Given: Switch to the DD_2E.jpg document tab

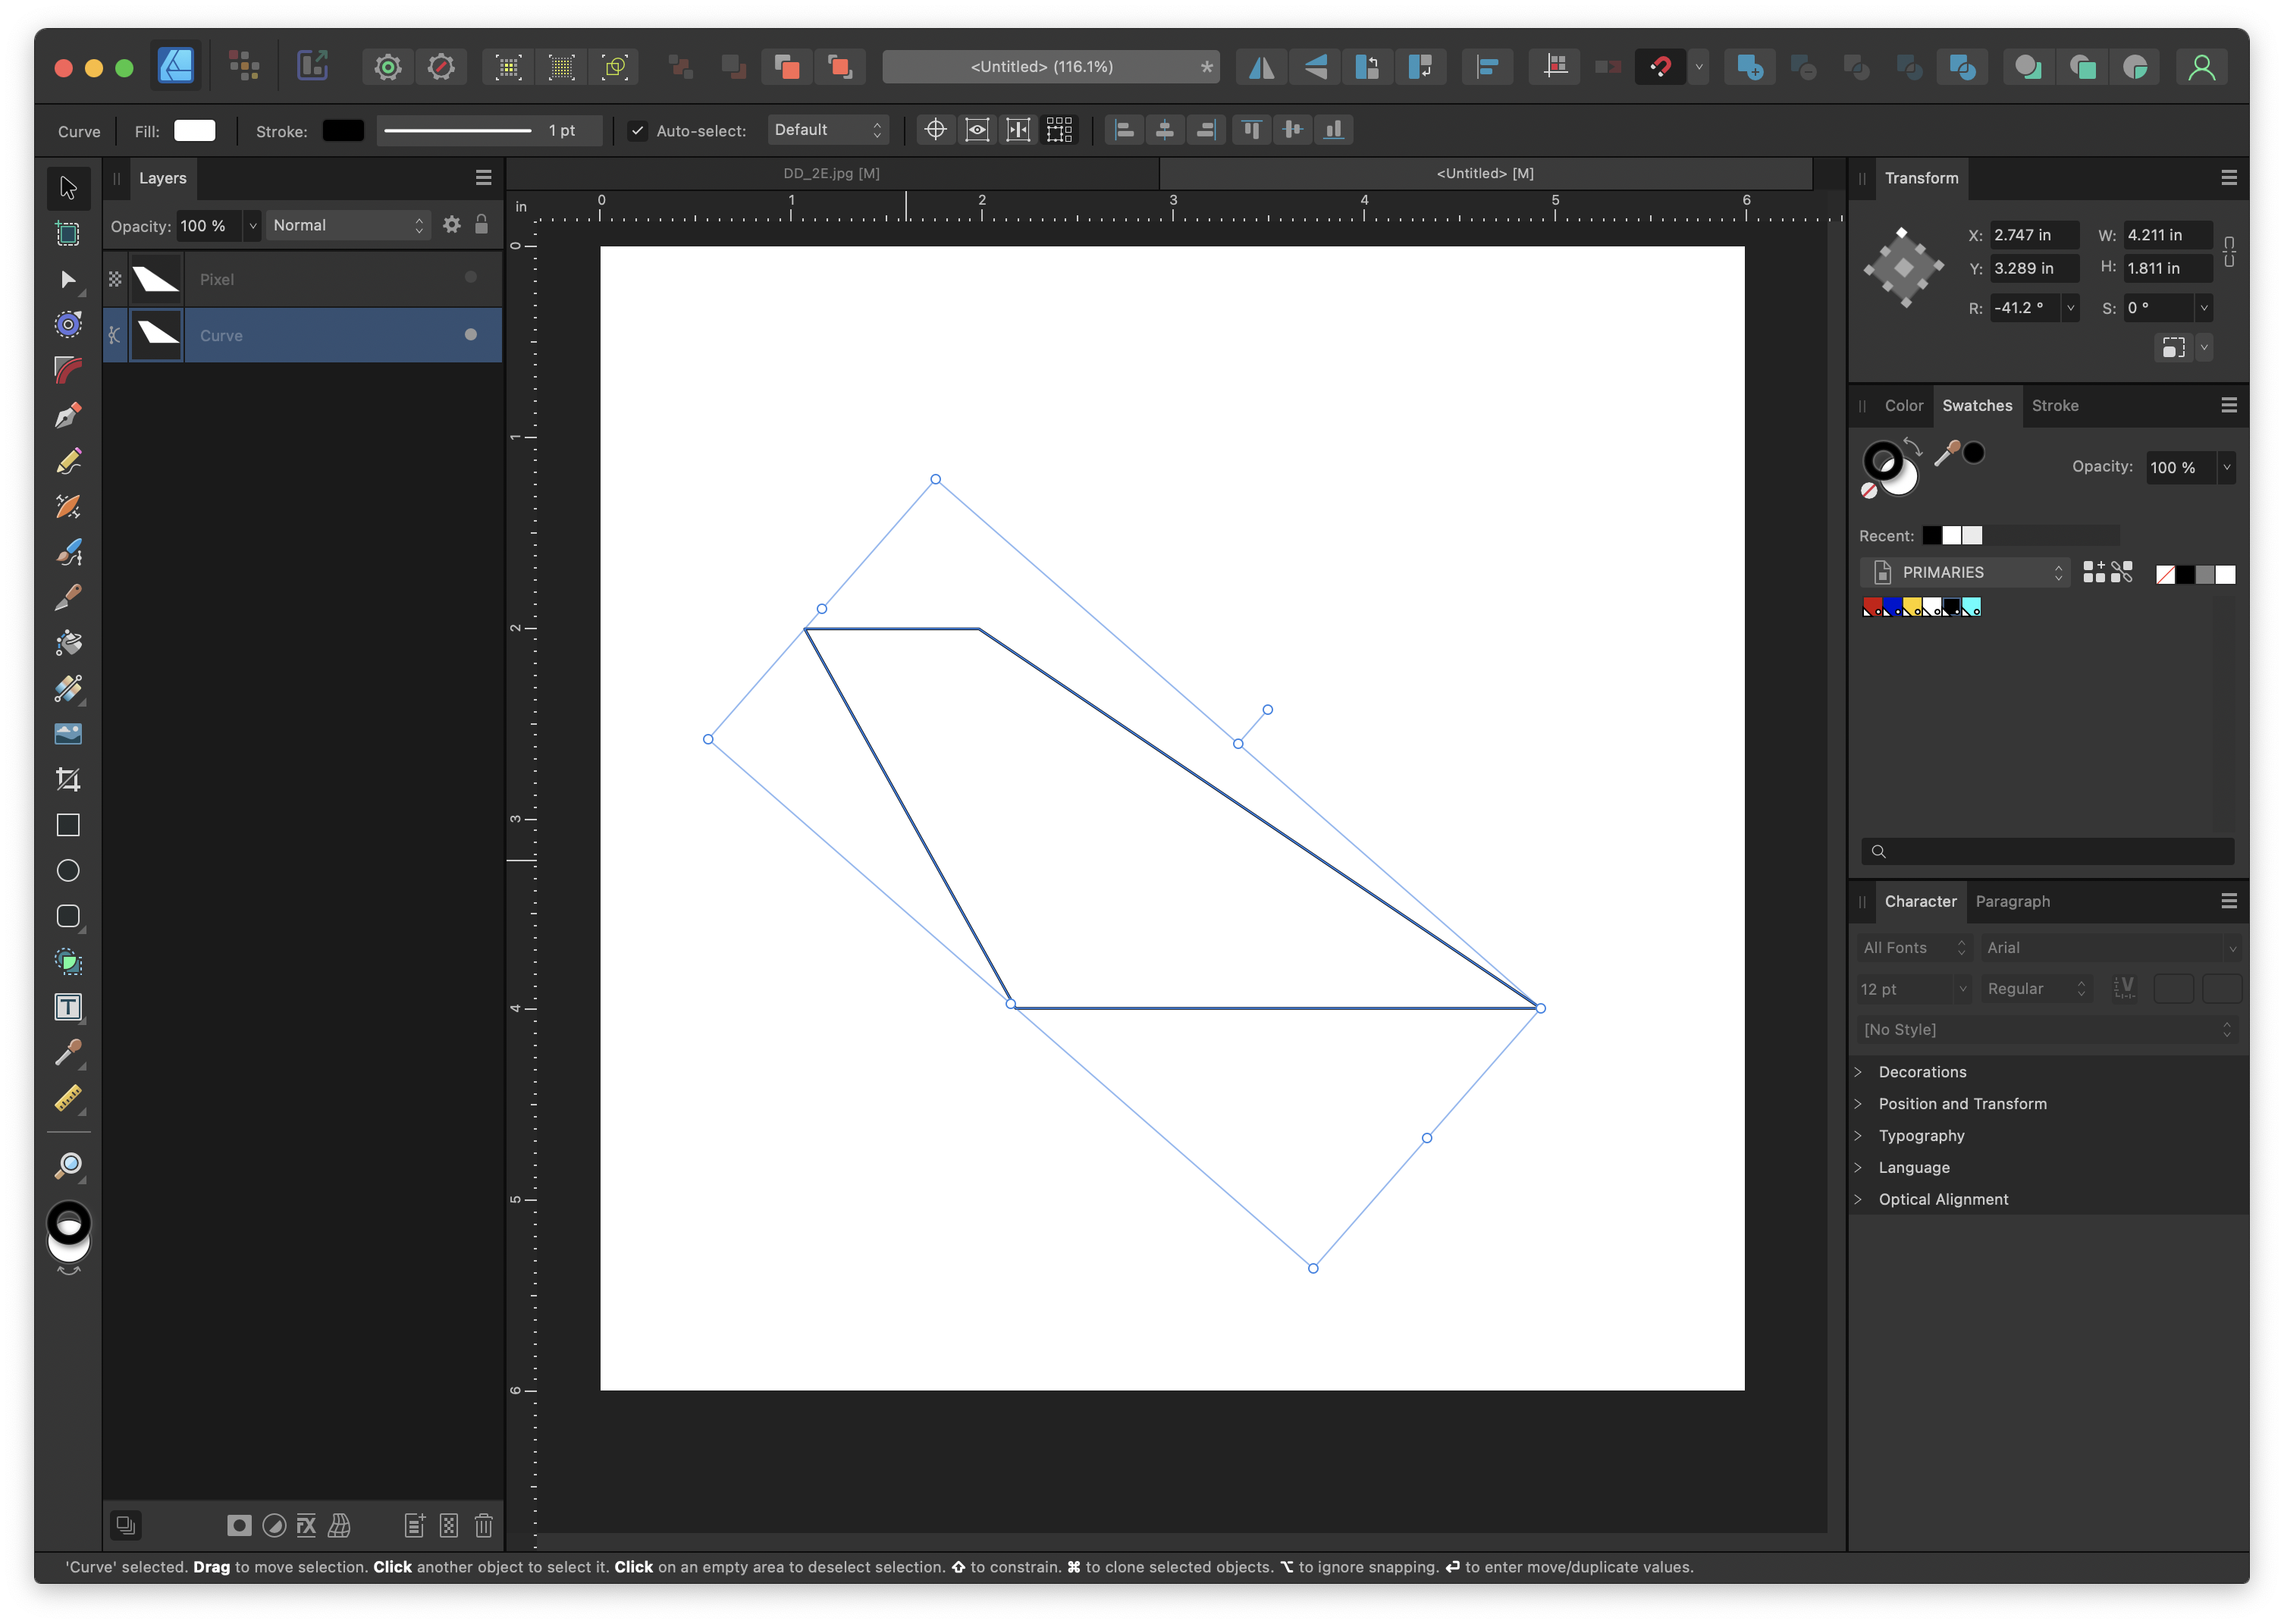Looking at the screenshot, I should (831, 173).
